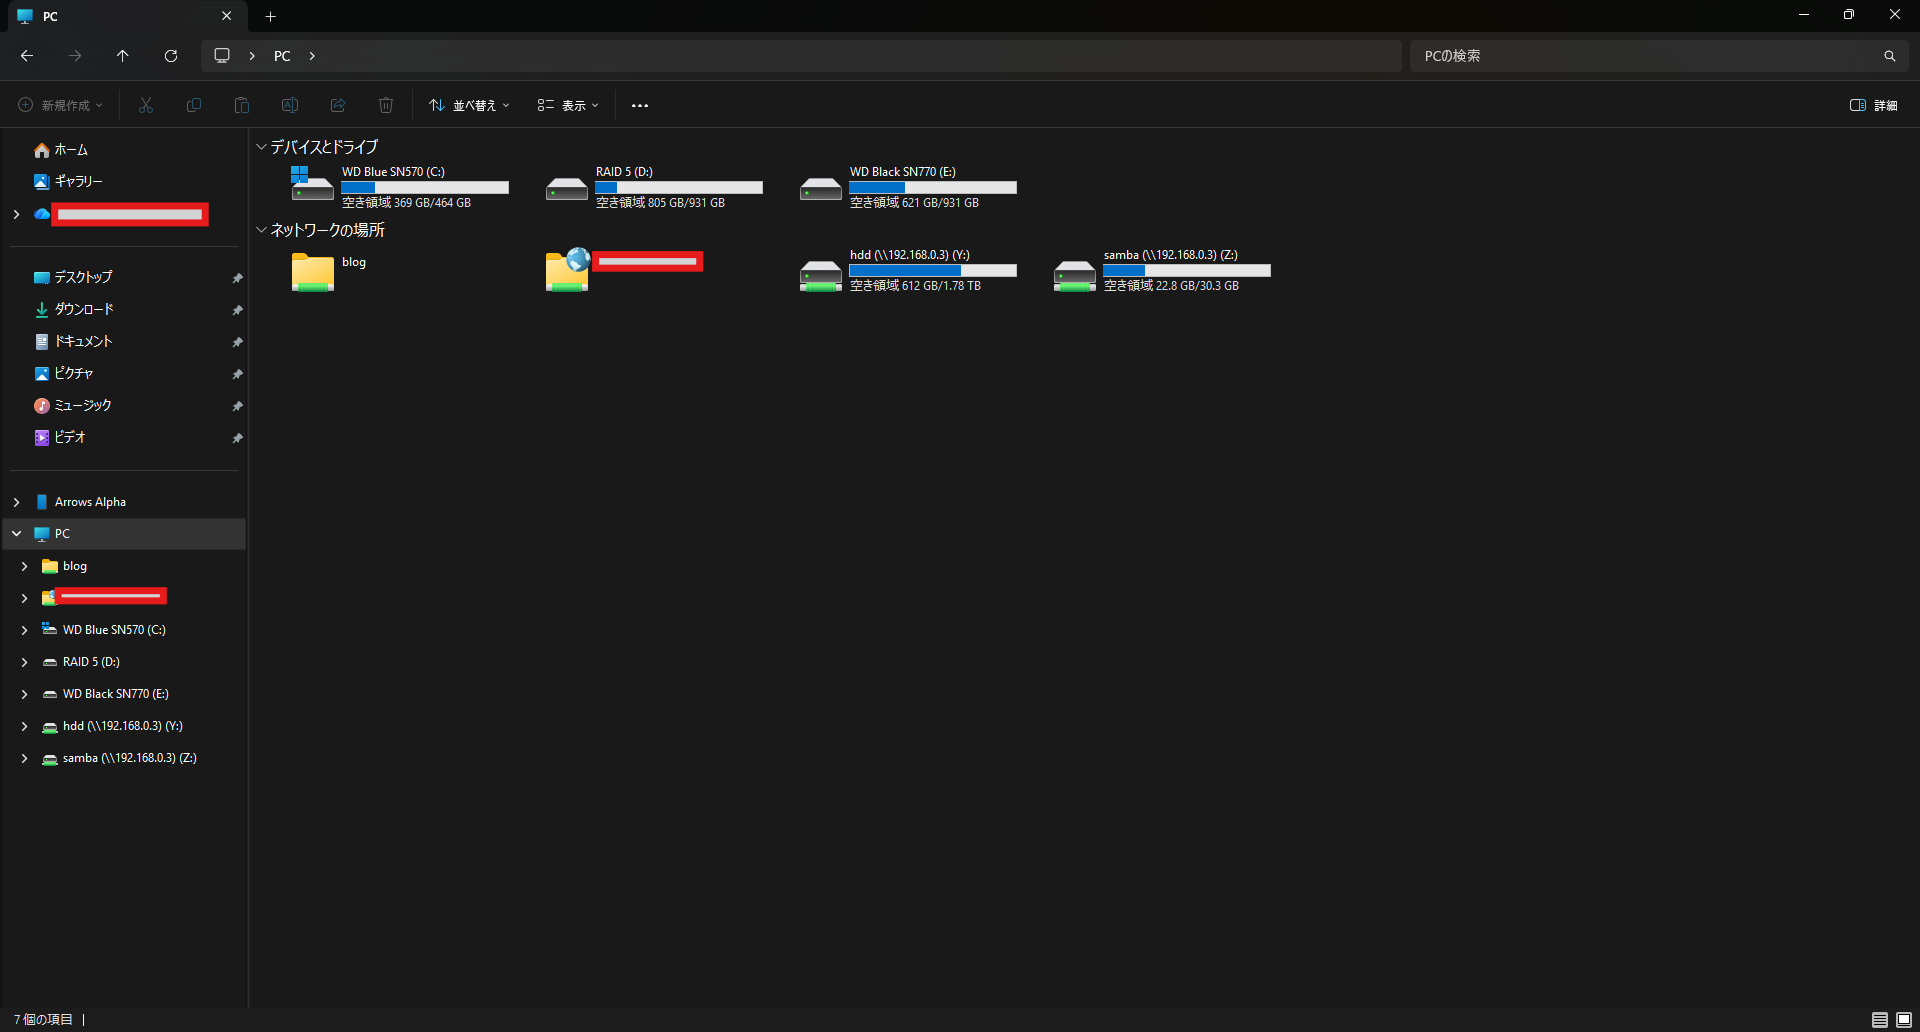Switch to details list view in status bar
This screenshot has width=1920, height=1032.
coord(1880,1019)
